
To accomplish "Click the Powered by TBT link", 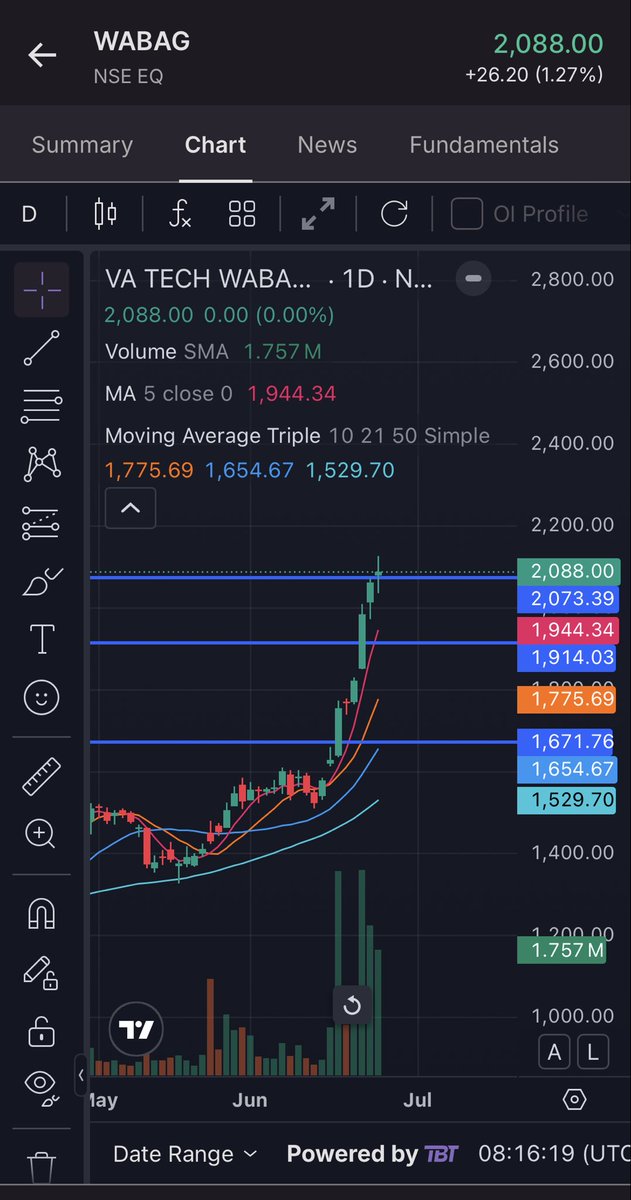I will tap(372, 1154).
